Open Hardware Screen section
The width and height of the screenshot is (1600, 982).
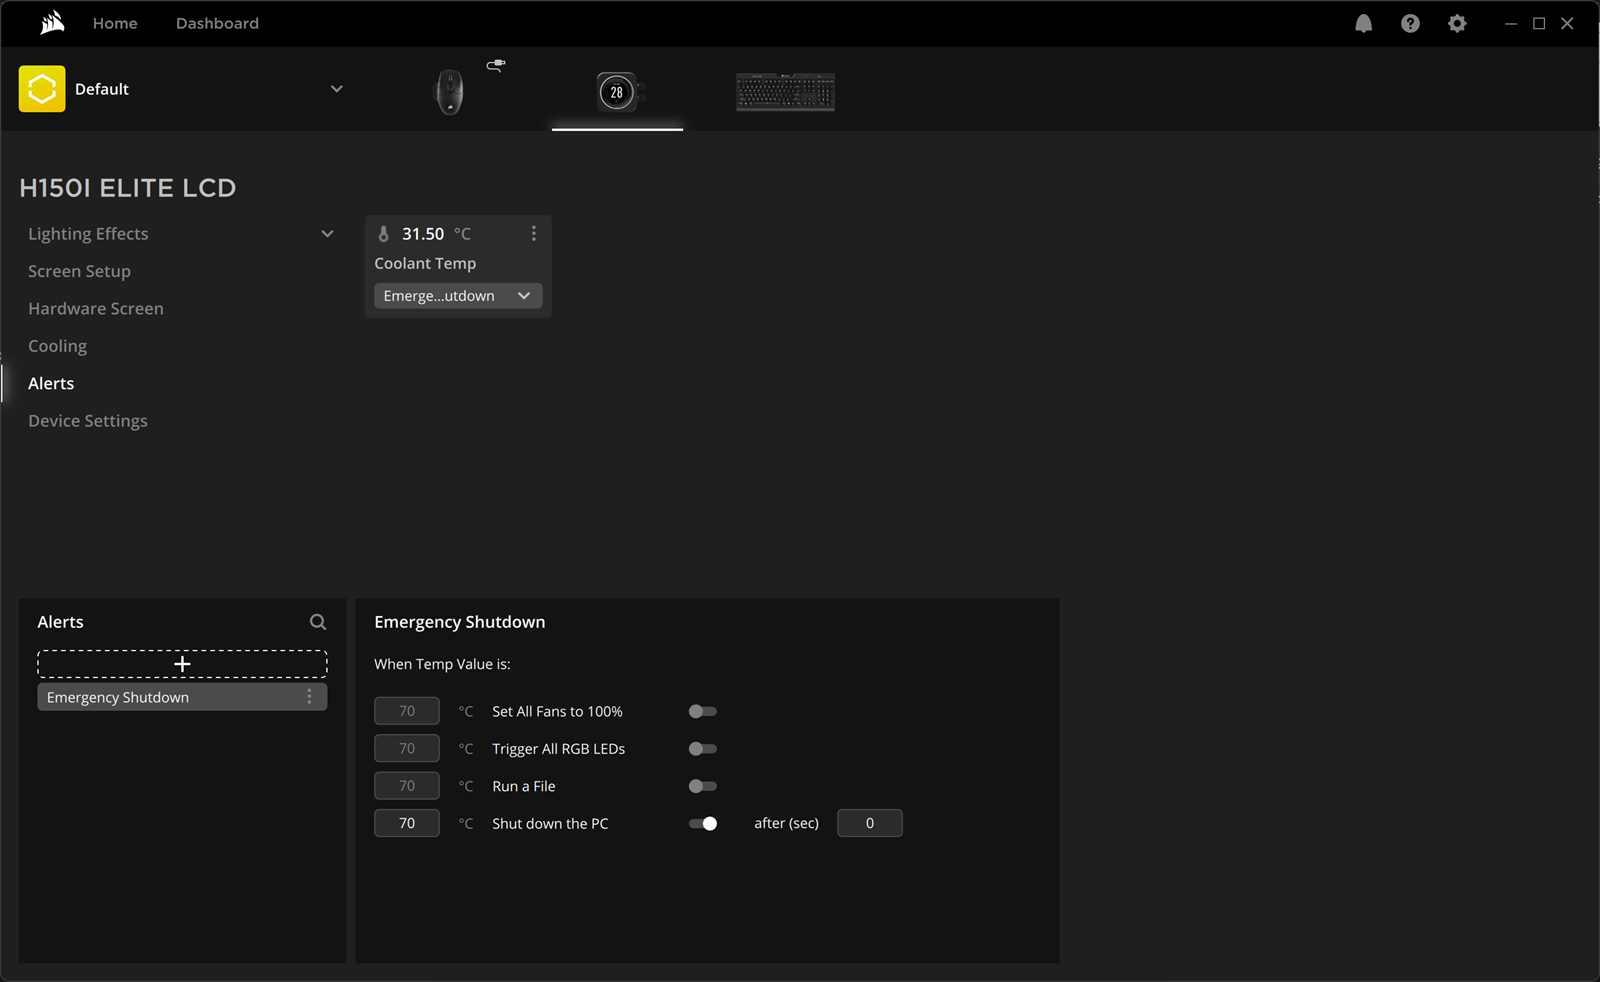click(96, 309)
